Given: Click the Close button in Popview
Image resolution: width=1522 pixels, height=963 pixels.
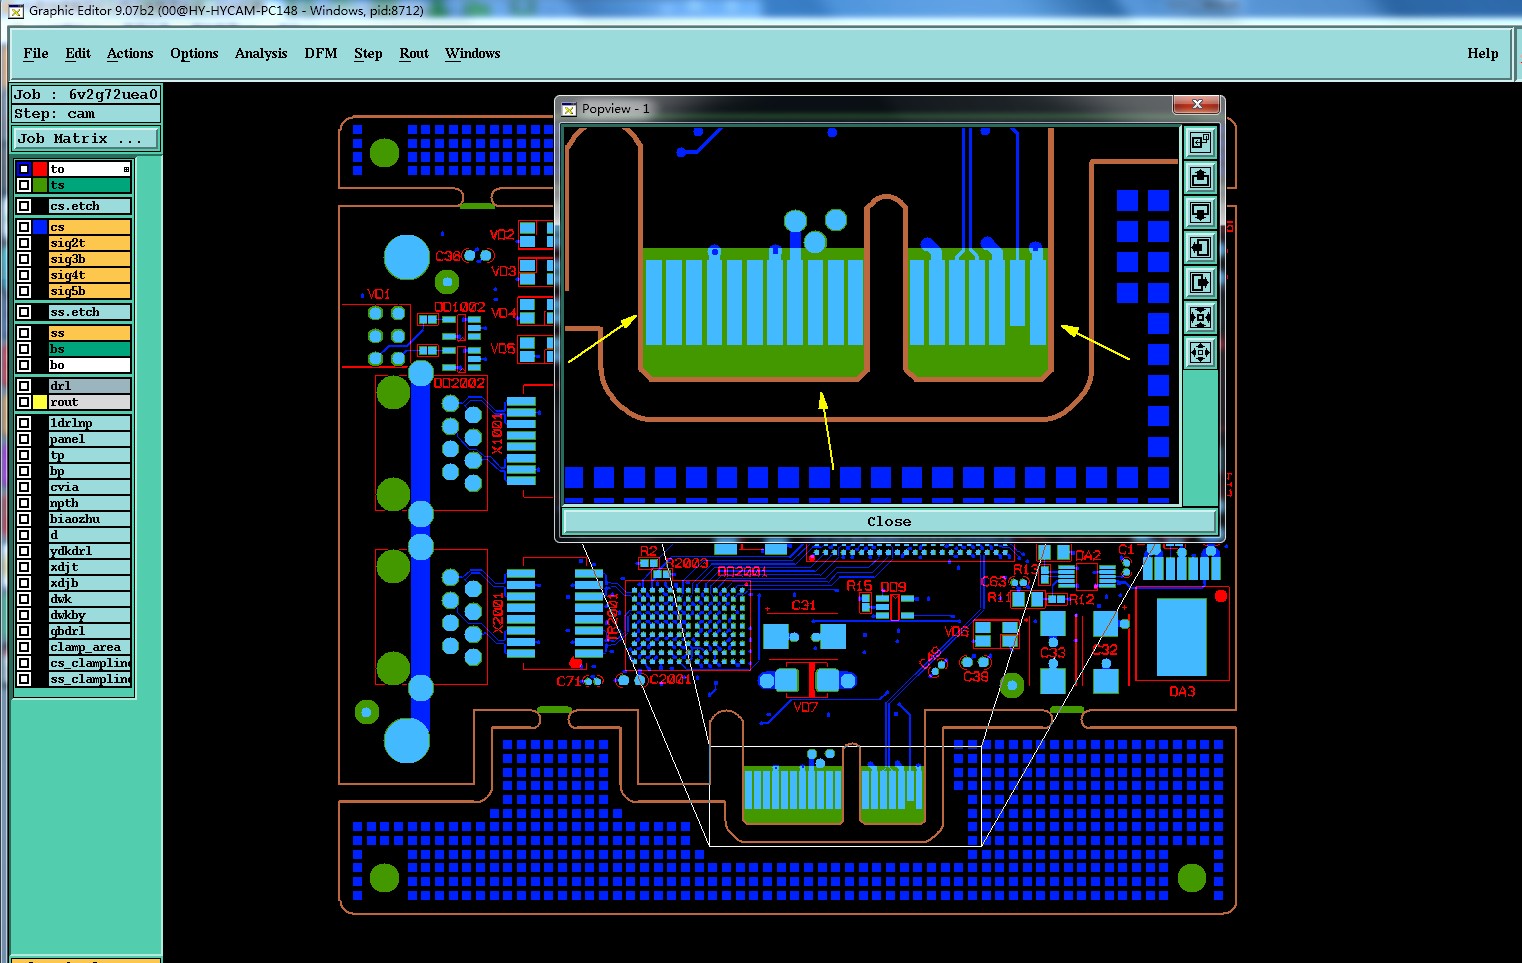Looking at the screenshot, I should pyautogui.click(x=889, y=521).
